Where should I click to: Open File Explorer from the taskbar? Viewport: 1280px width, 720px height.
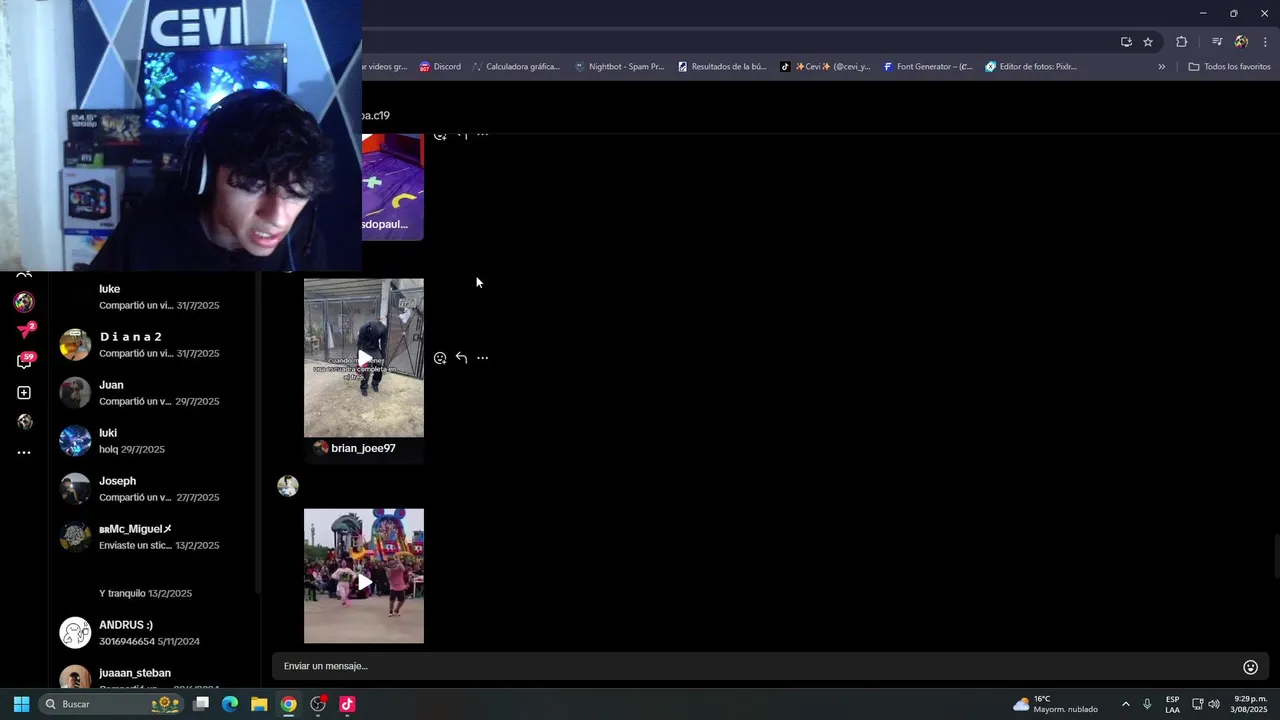click(259, 704)
